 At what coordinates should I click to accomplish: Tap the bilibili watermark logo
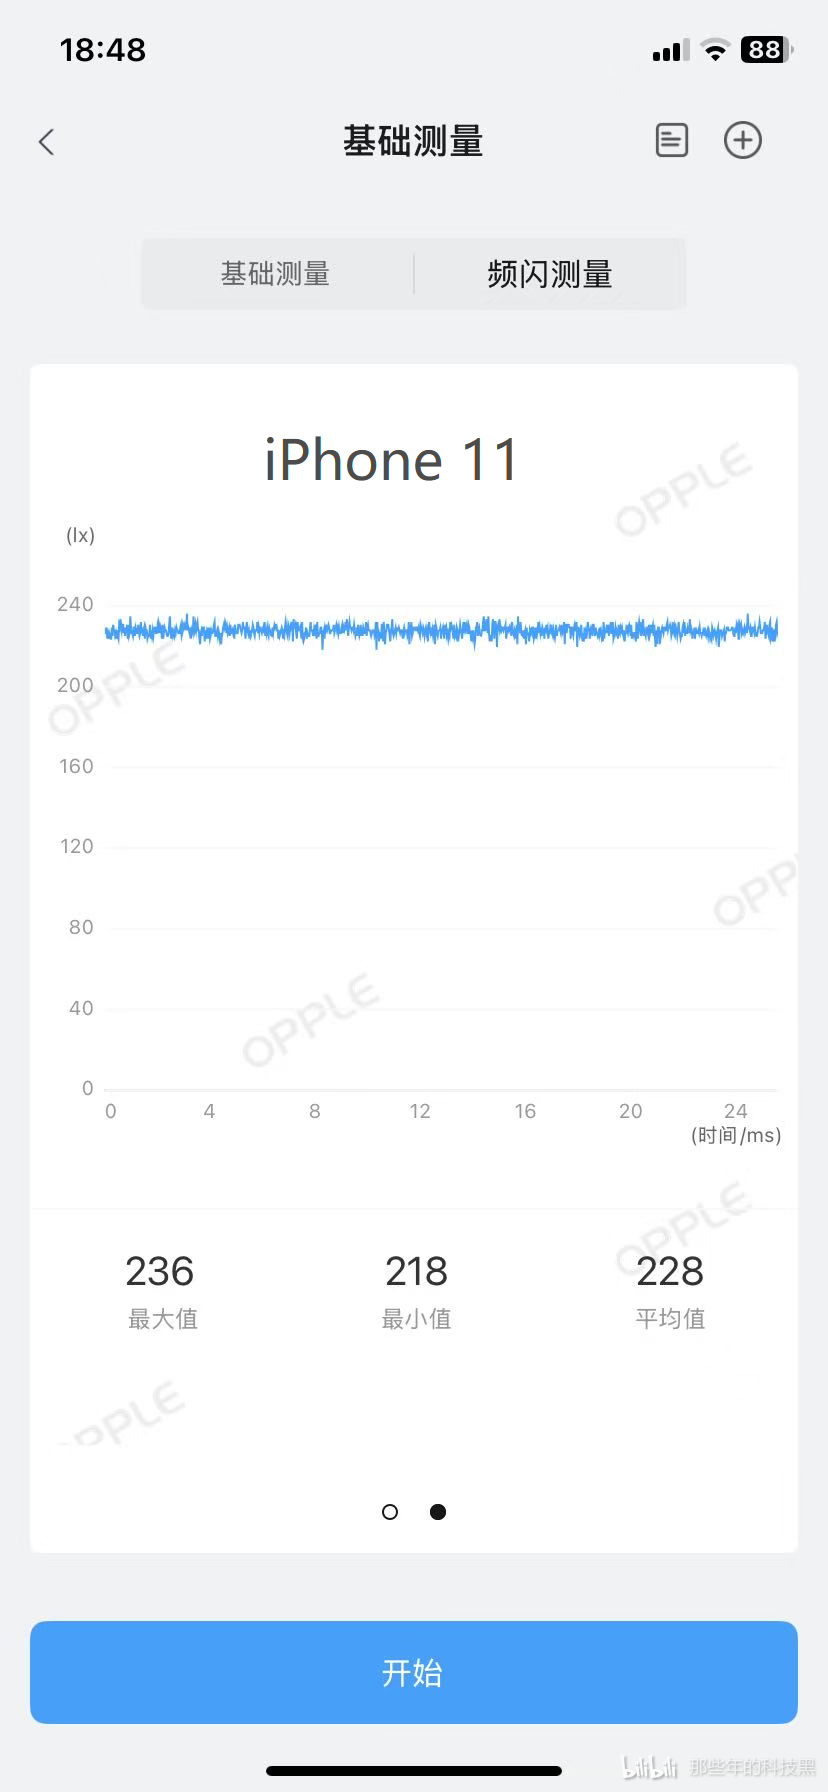(651, 1767)
